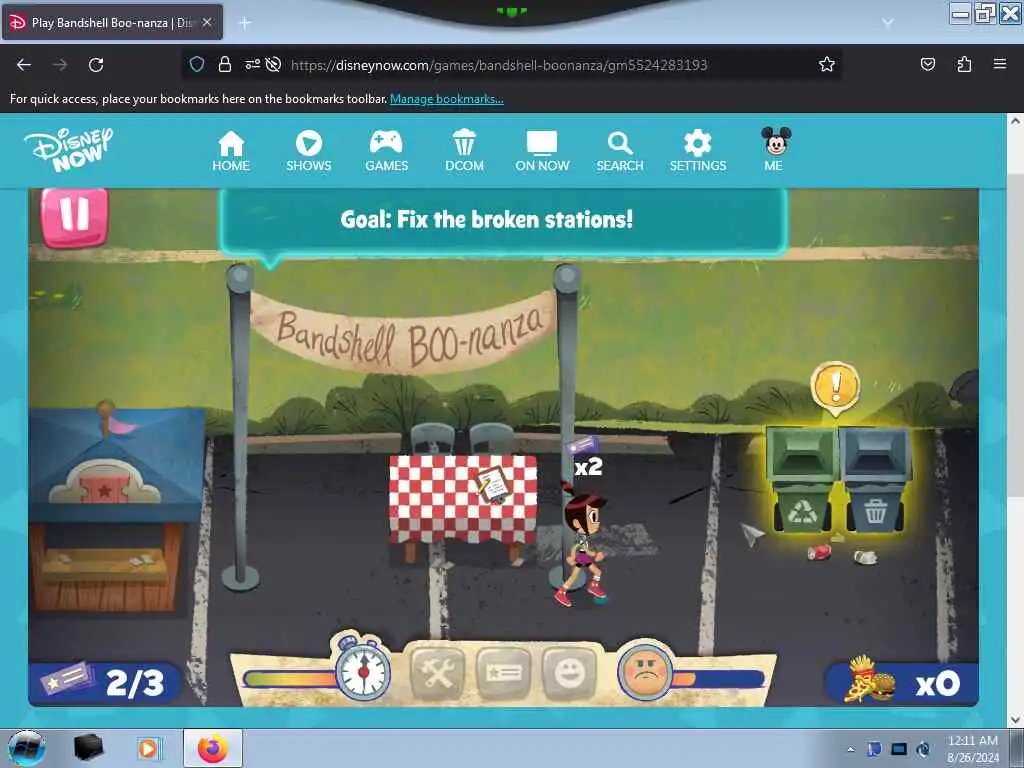This screenshot has width=1024, height=768.
Task: Open the HOME section
Action: pos(231,151)
